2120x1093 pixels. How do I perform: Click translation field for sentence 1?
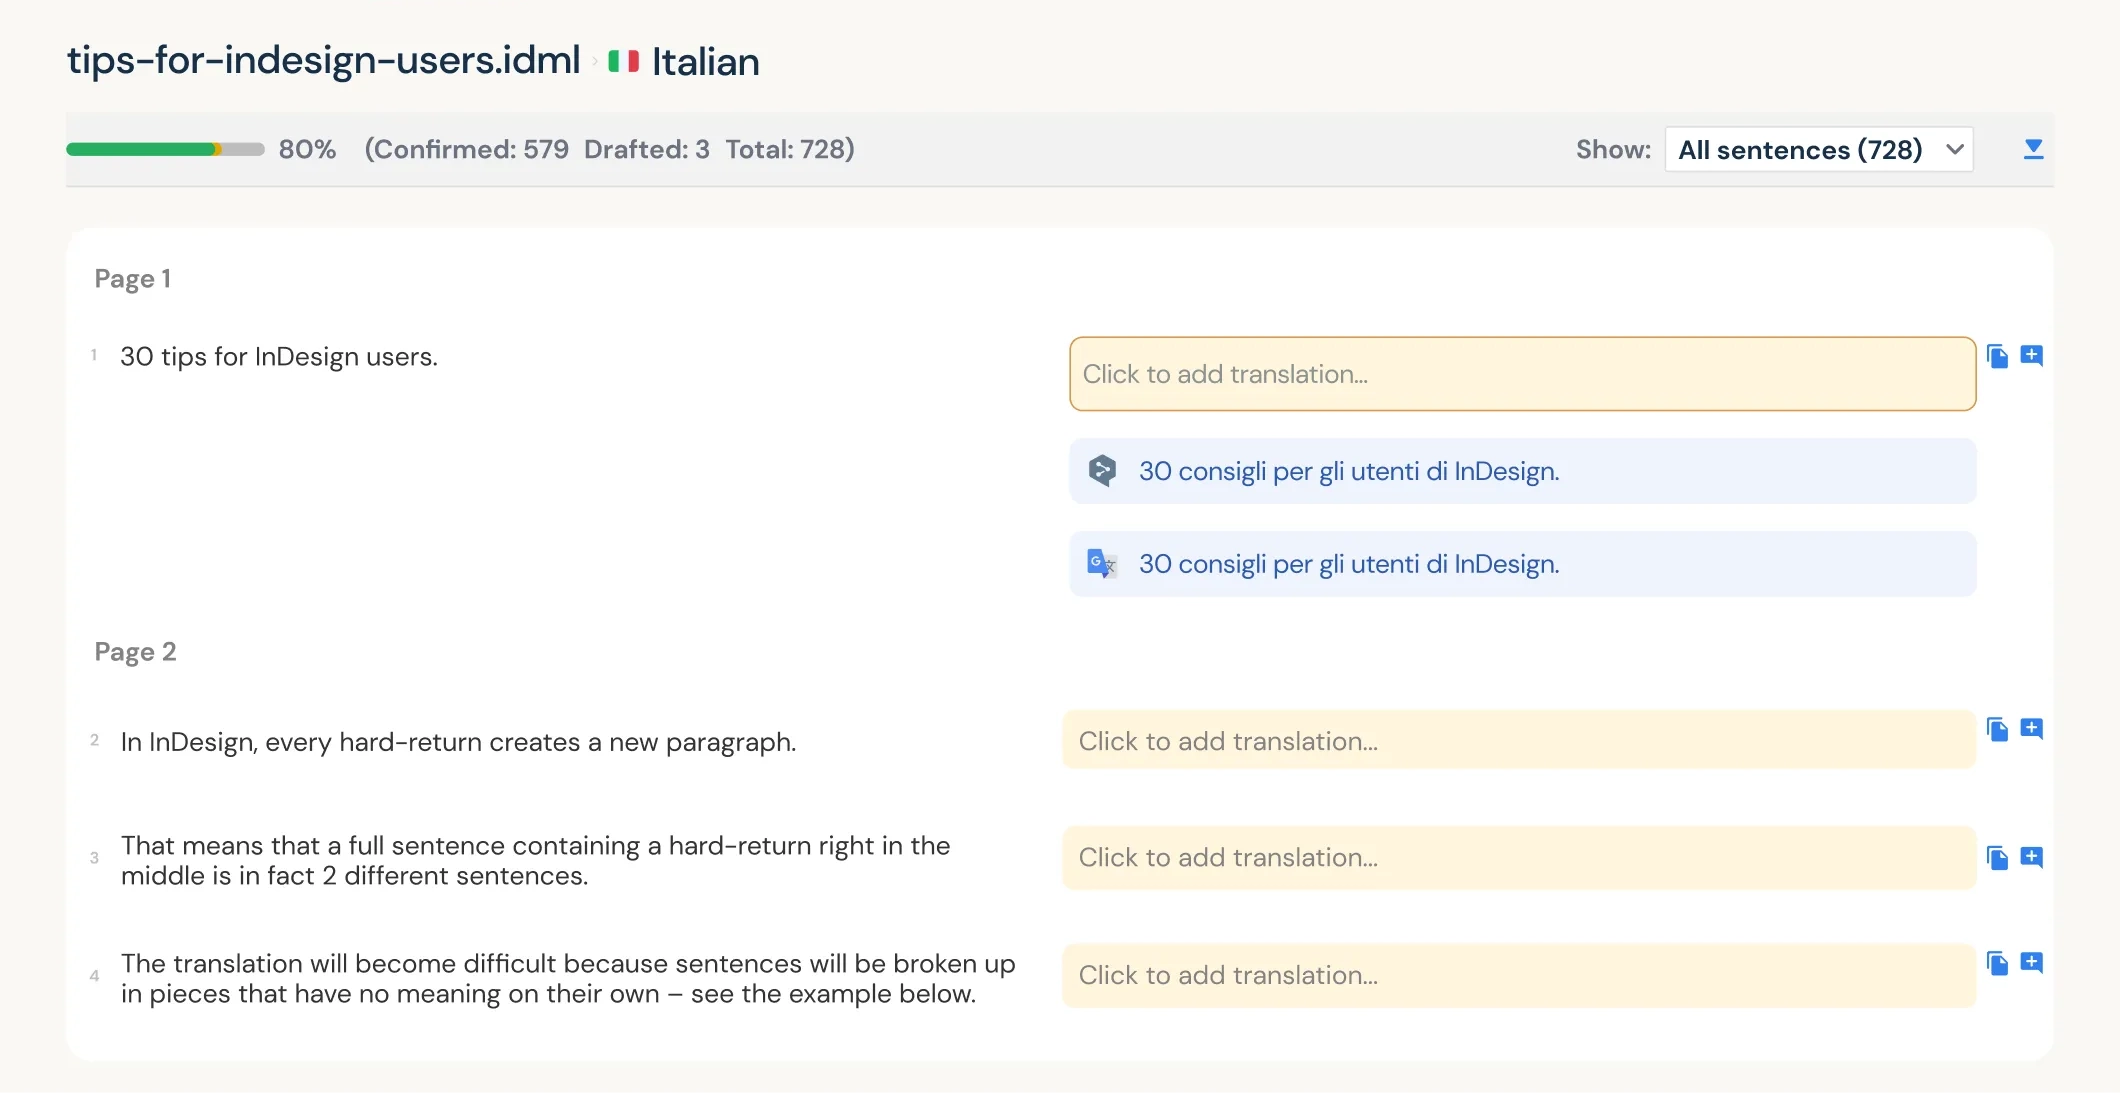pos(1522,374)
